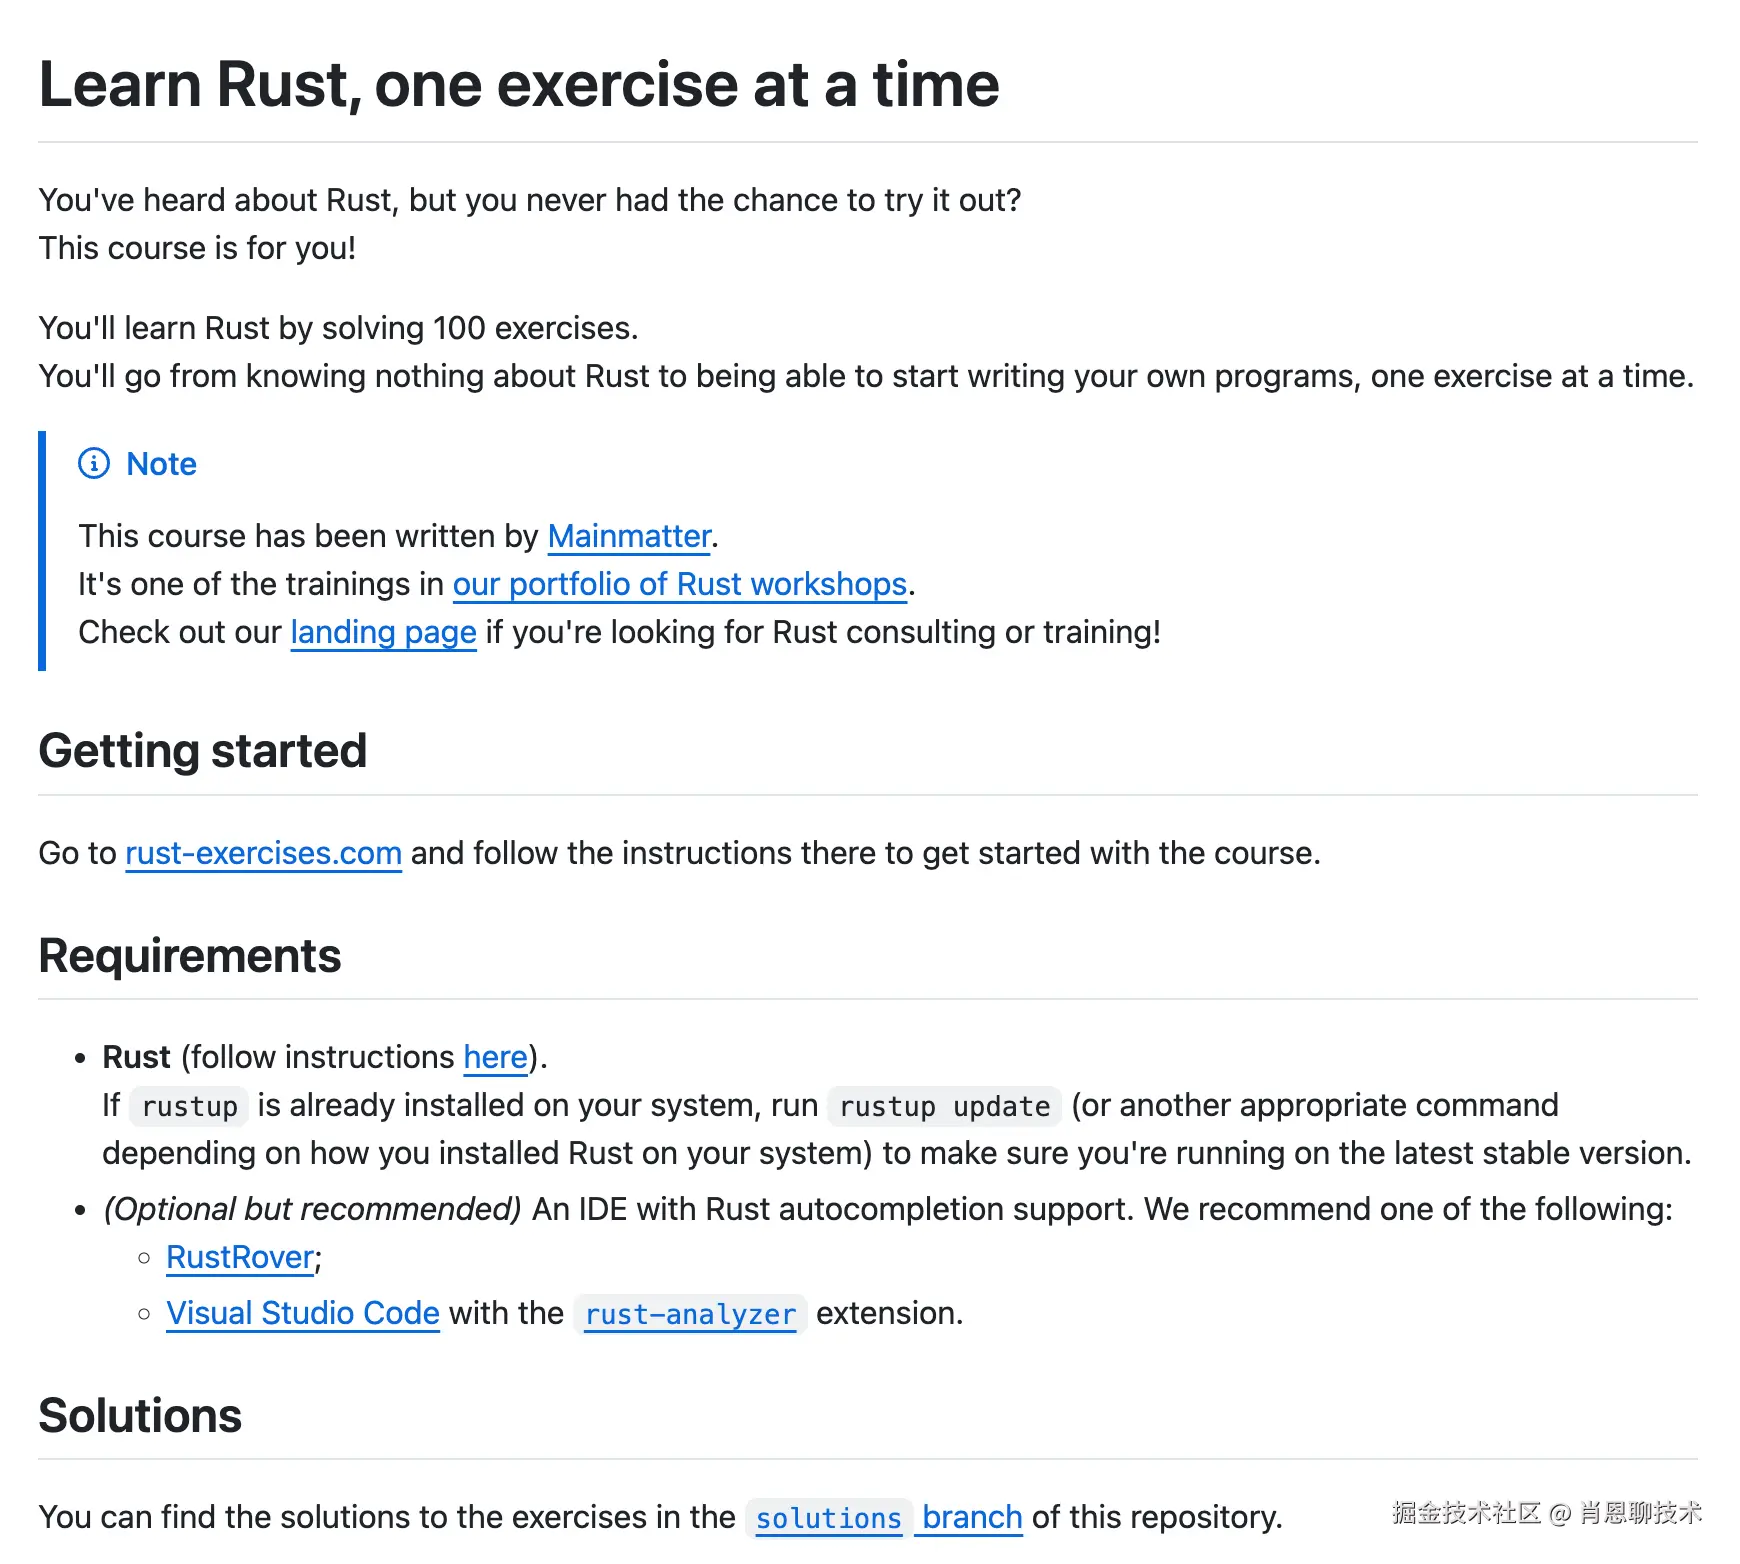Screen dimensions: 1740x1564
Task: Open the Mainmatter link
Action: coord(629,537)
